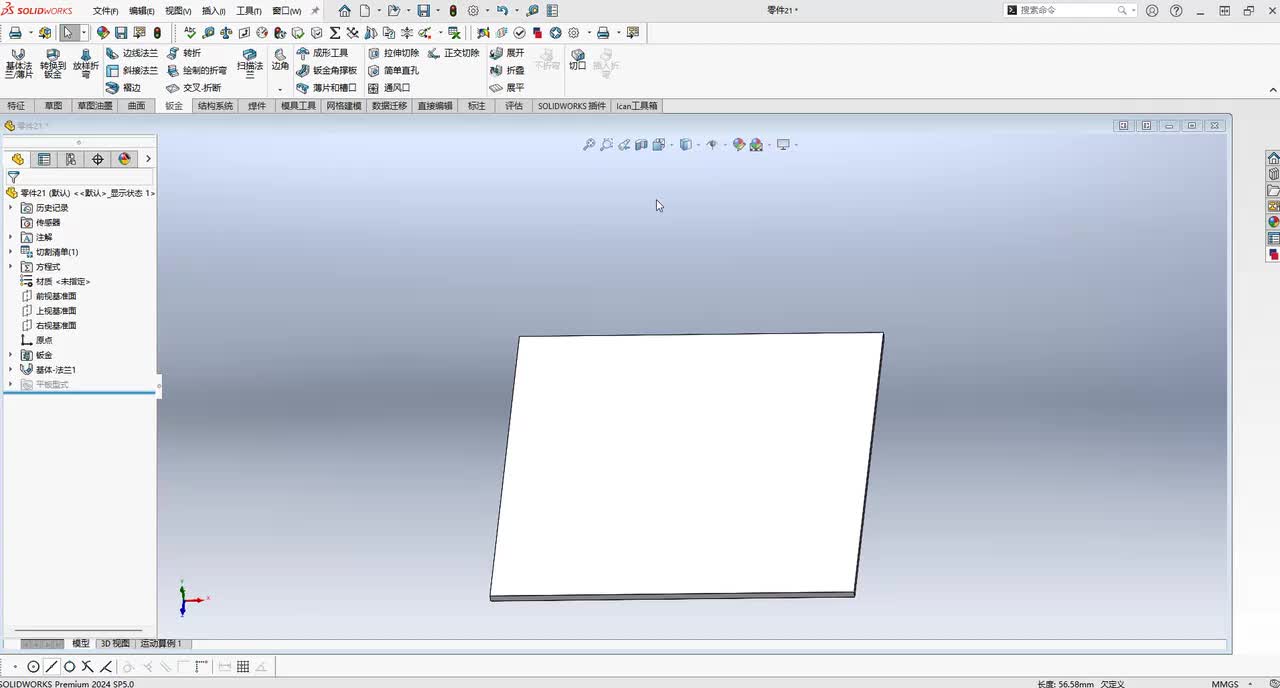Switch to the 草图 sketch ribbon tab

(53, 106)
